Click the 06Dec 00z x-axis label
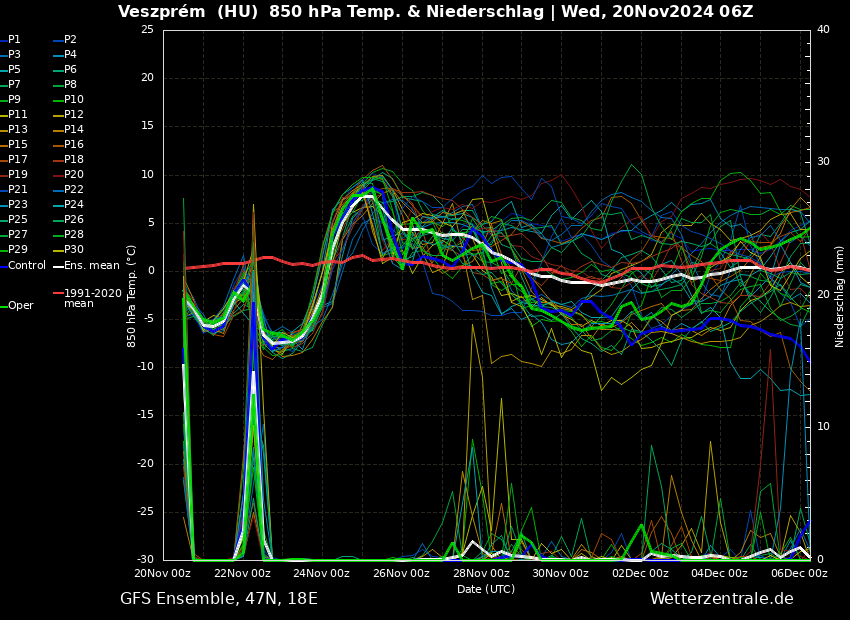The width and height of the screenshot is (850, 620). coord(798,574)
